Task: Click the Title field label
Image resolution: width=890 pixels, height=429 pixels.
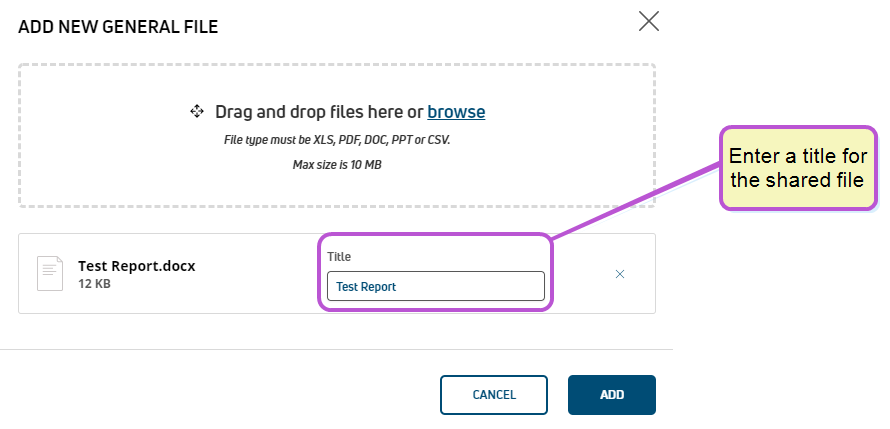Action: click(x=339, y=256)
